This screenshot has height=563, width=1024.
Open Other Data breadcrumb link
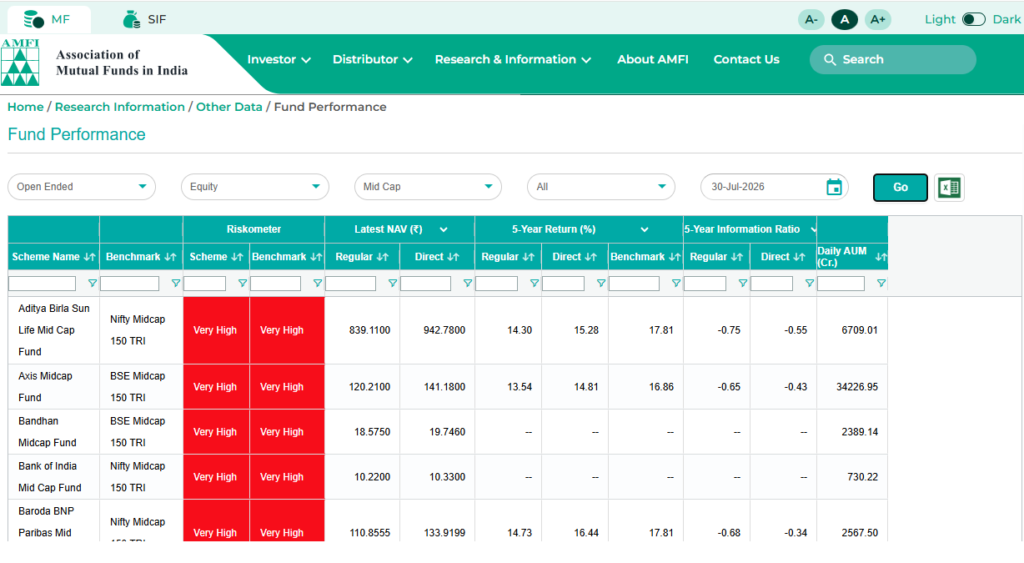[229, 107]
